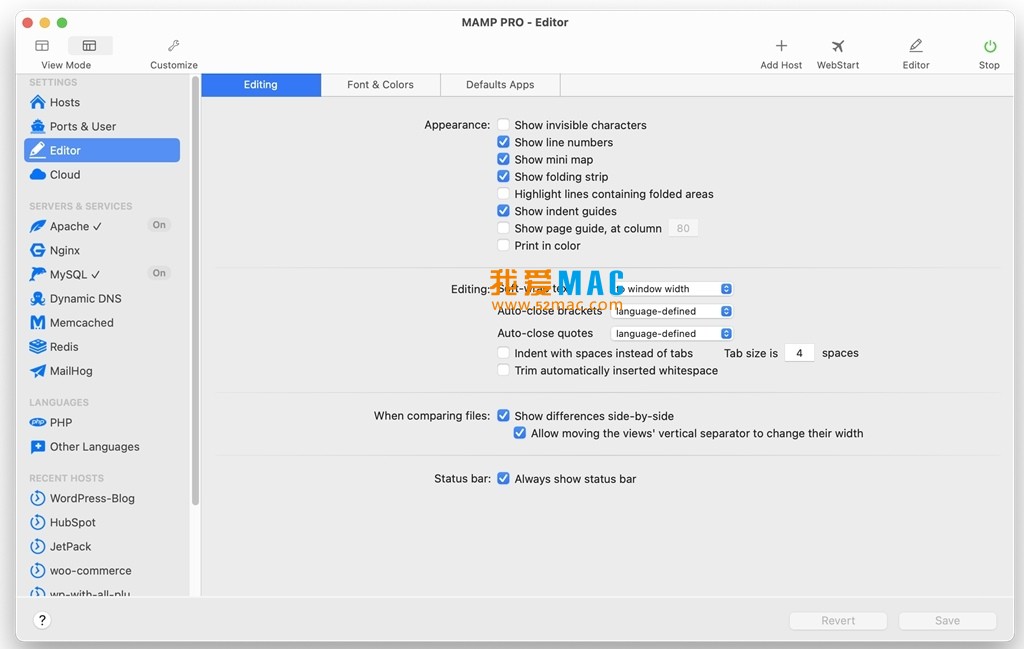Open the Cloud icon in sidebar
1024x649 pixels.
38,174
